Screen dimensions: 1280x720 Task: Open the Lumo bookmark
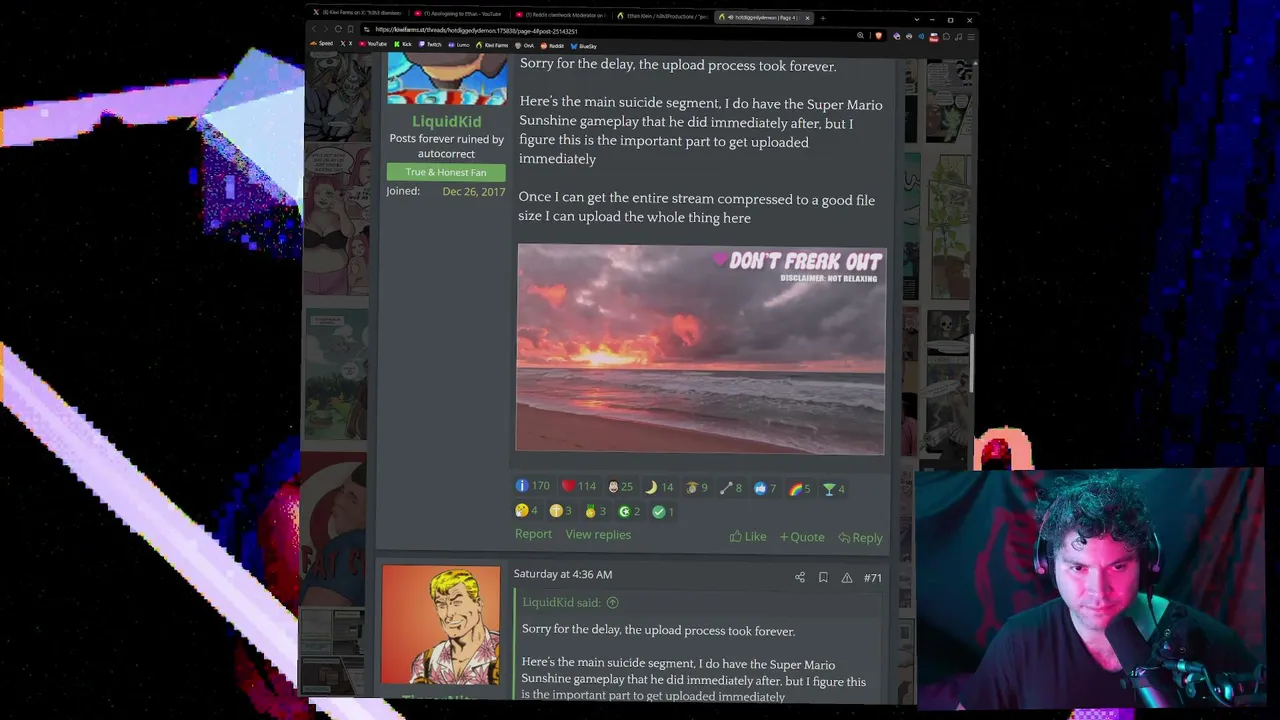pyautogui.click(x=459, y=44)
